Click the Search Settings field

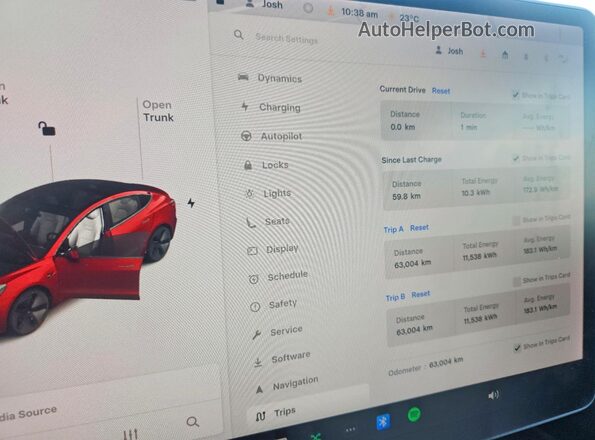pos(286,38)
